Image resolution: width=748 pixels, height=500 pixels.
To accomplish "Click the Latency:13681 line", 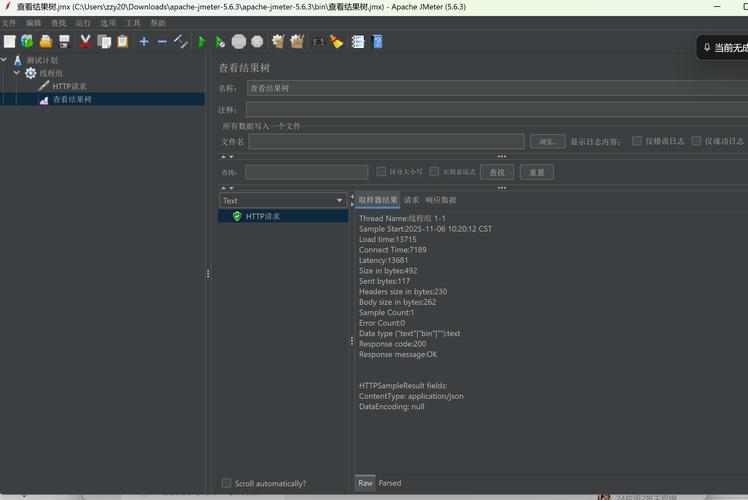I will [384, 260].
